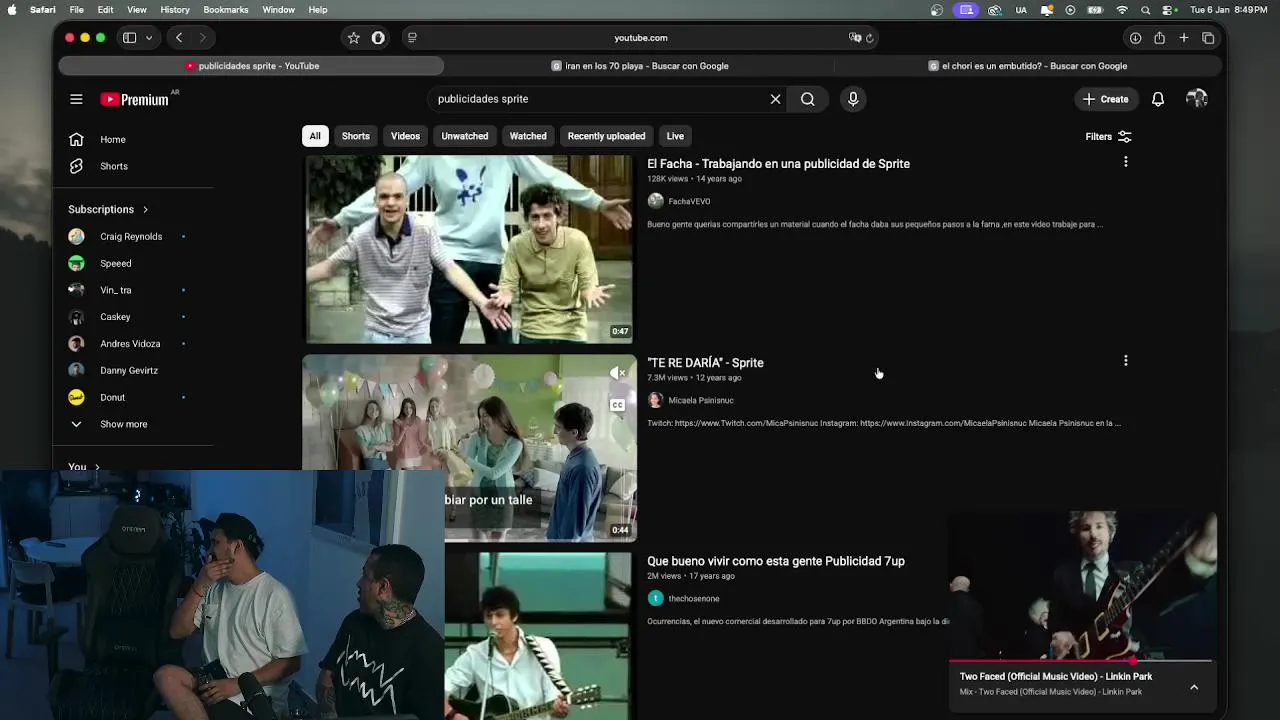Open Micaela Psinisnuc channel link
The height and width of the screenshot is (720, 1280).
[x=701, y=400]
